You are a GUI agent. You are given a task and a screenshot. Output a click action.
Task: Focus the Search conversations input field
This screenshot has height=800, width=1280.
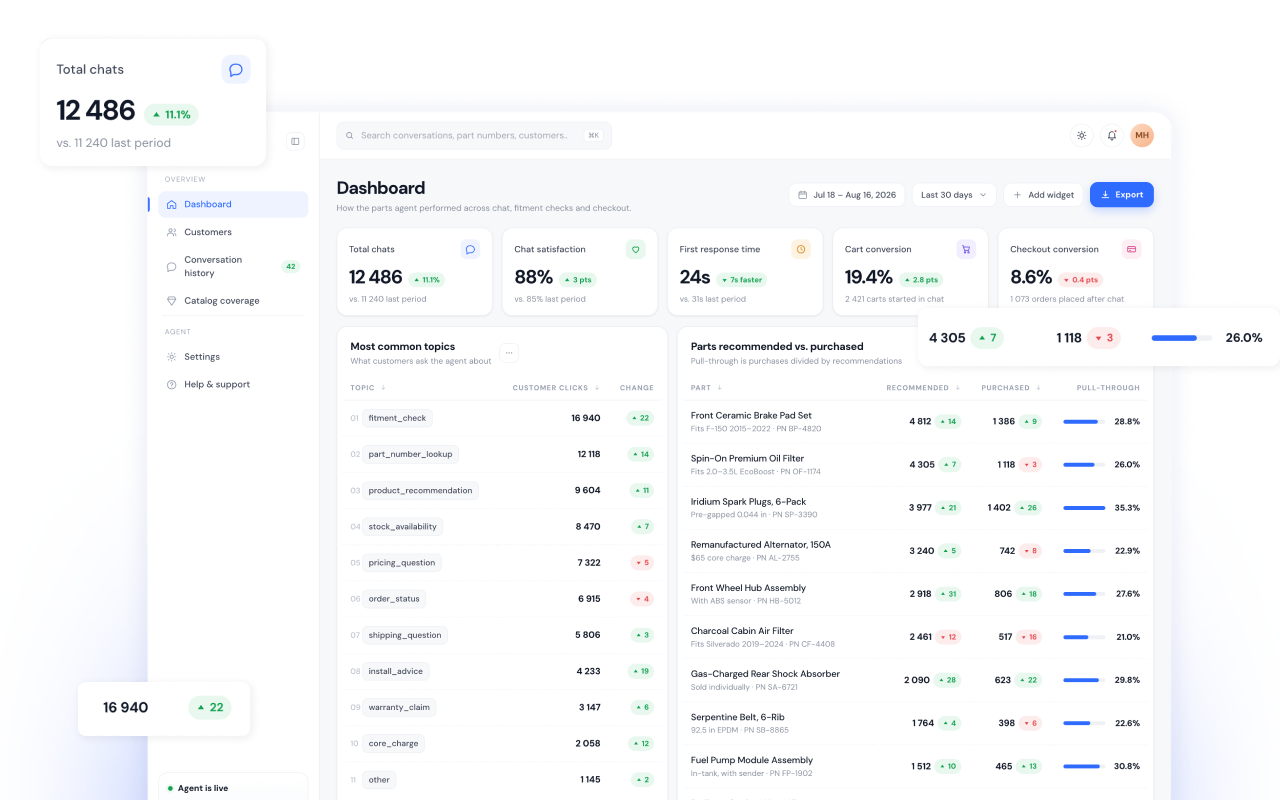coord(474,136)
